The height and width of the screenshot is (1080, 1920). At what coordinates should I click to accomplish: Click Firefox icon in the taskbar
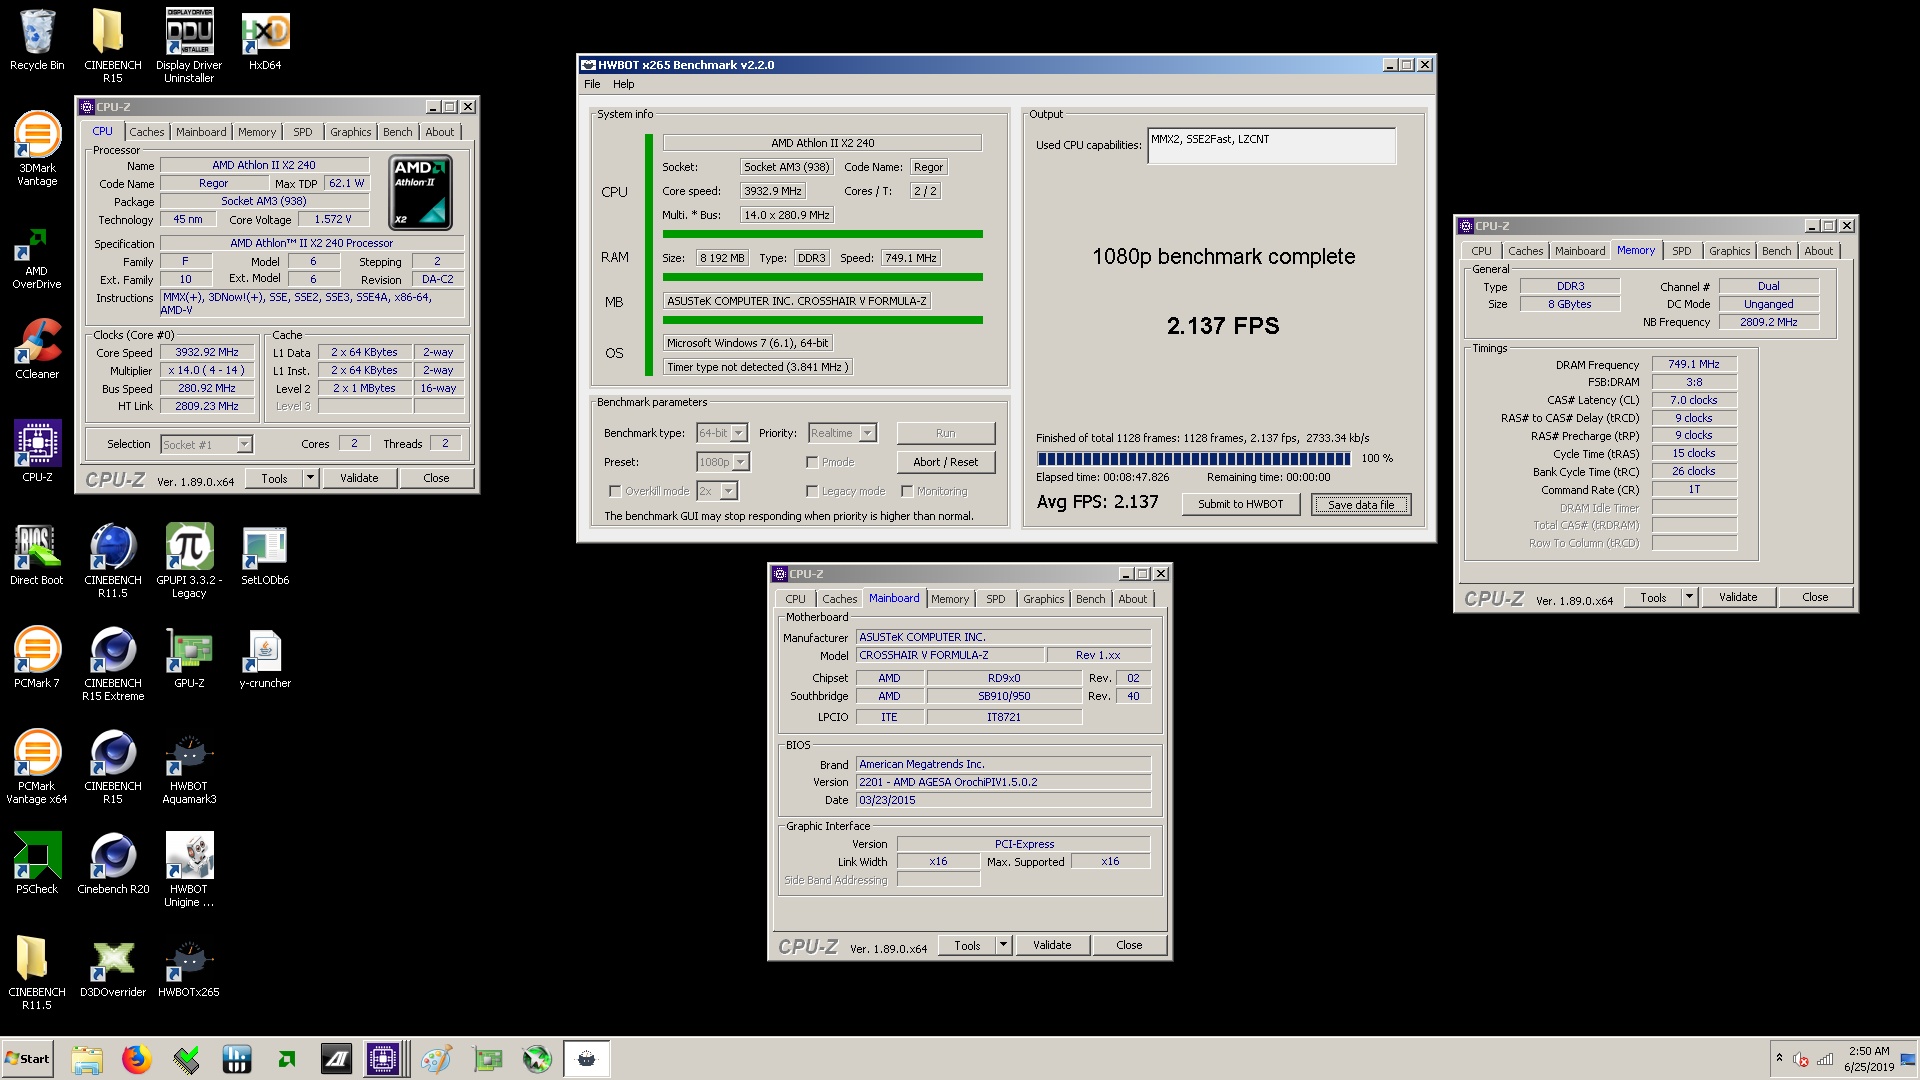click(136, 1058)
